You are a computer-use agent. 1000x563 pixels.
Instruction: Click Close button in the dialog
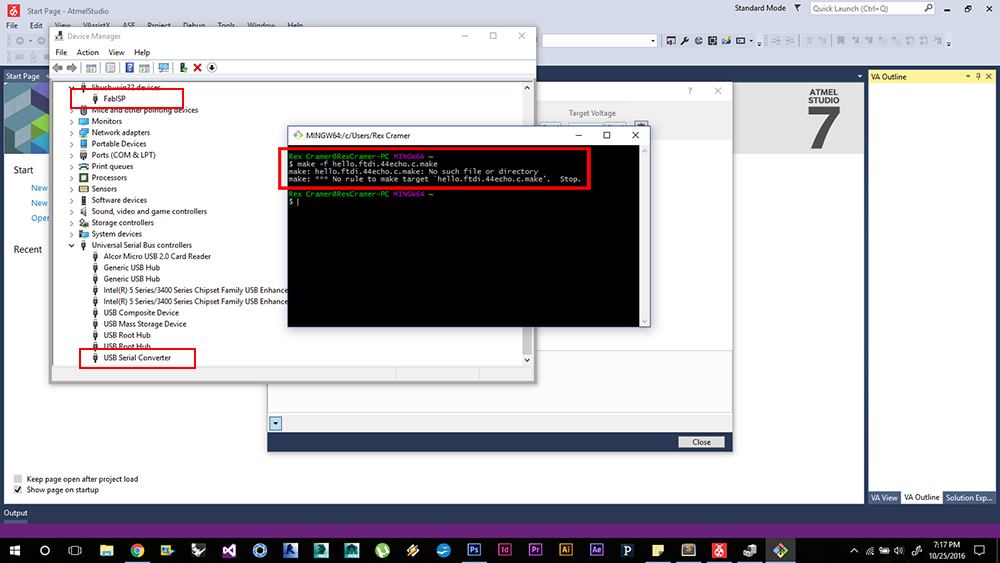point(701,442)
